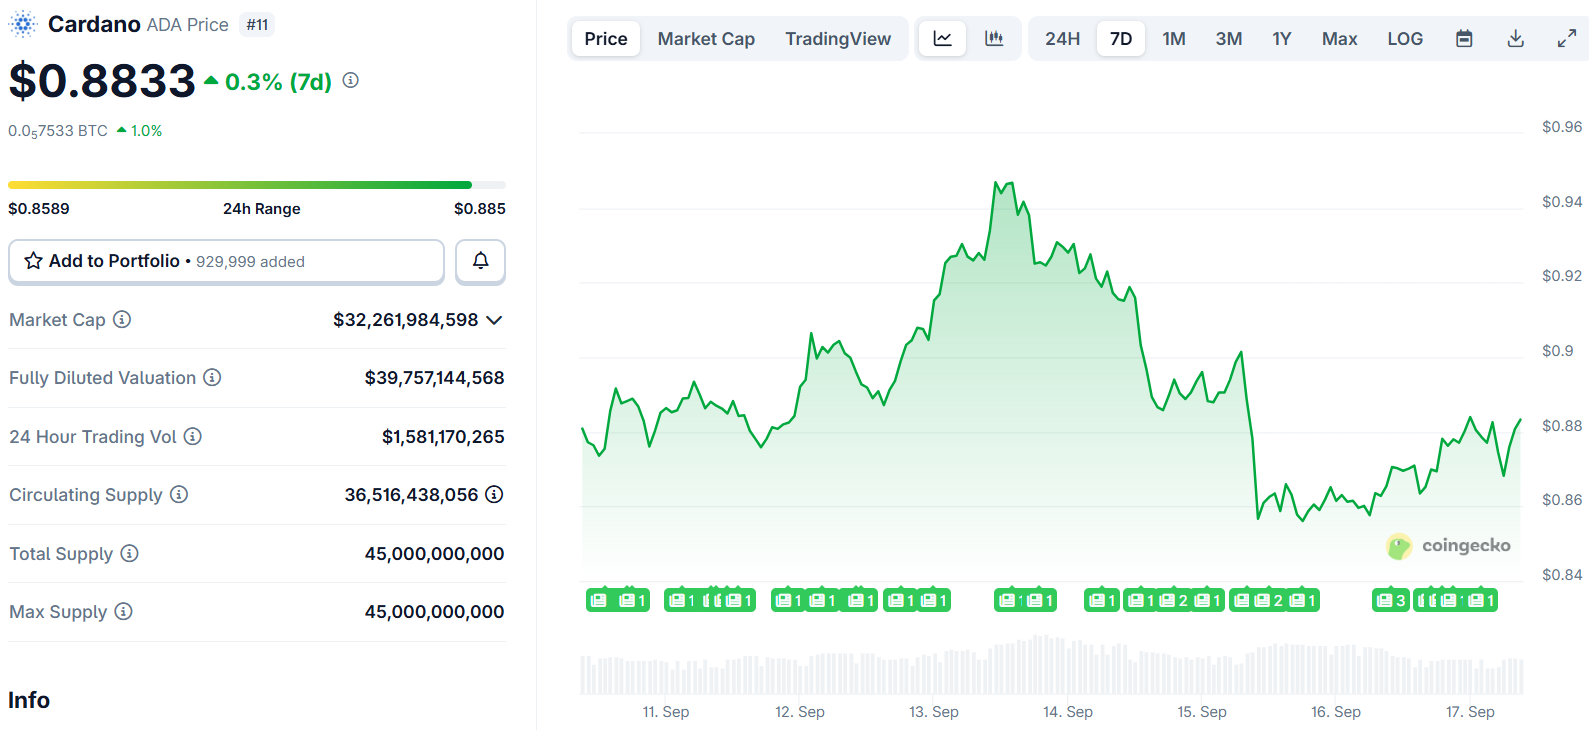Viewport: 1589px width, 730px height.
Task: Set chart range to 3M
Action: pos(1229,38)
